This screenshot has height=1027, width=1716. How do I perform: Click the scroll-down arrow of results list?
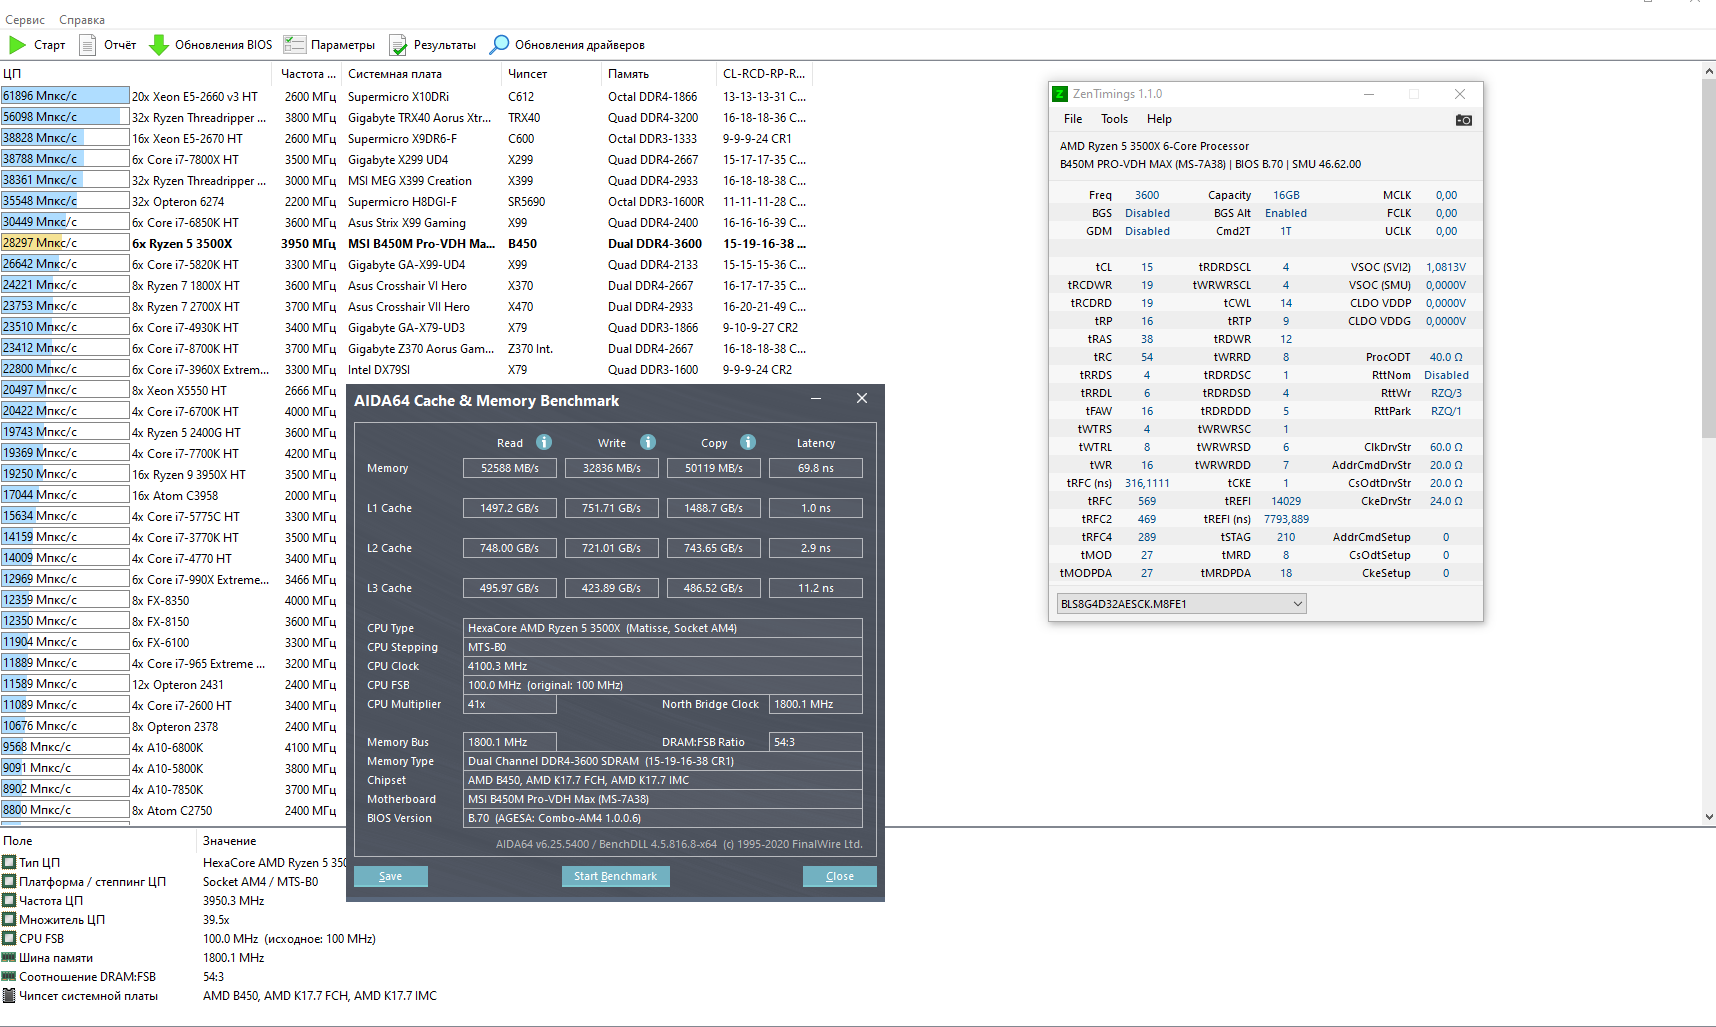pyautogui.click(x=1708, y=817)
